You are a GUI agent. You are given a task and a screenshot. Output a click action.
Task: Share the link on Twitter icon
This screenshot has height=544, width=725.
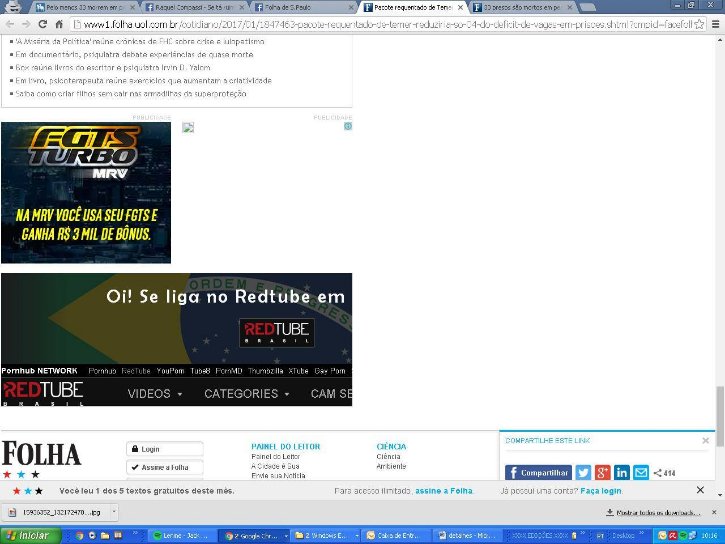tap(583, 472)
